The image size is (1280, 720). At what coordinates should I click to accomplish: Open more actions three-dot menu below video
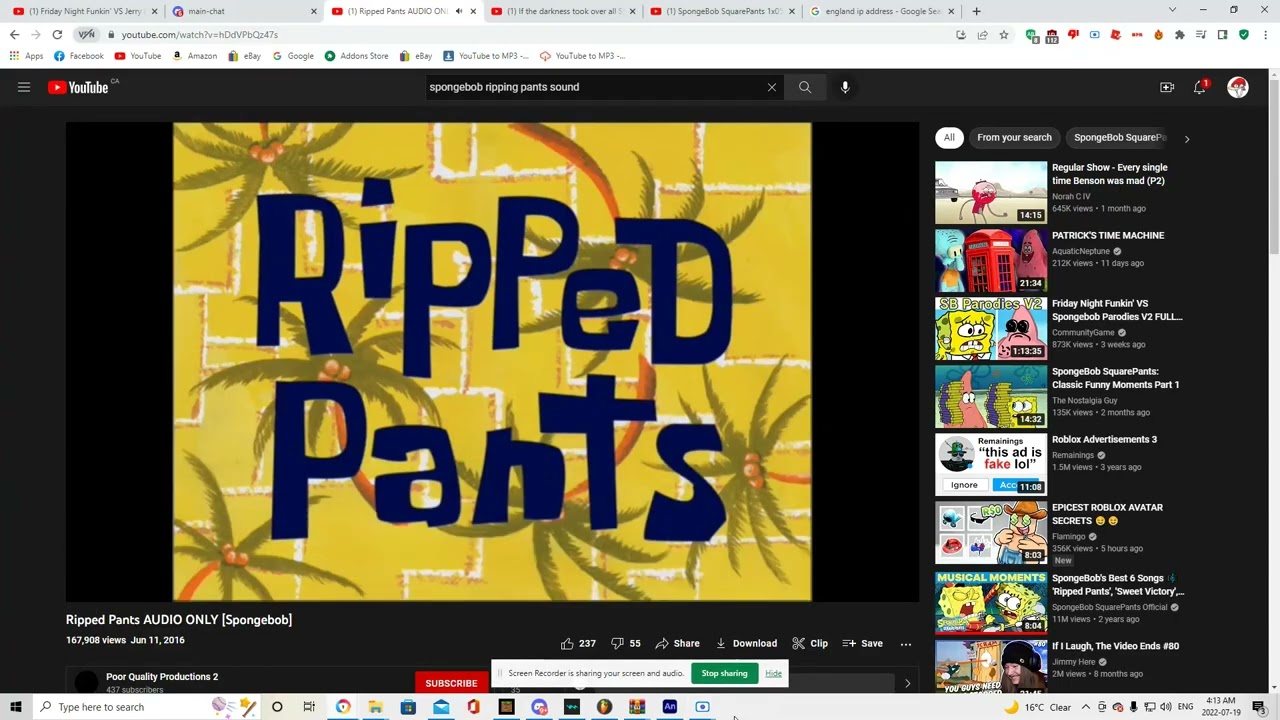click(906, 644)
